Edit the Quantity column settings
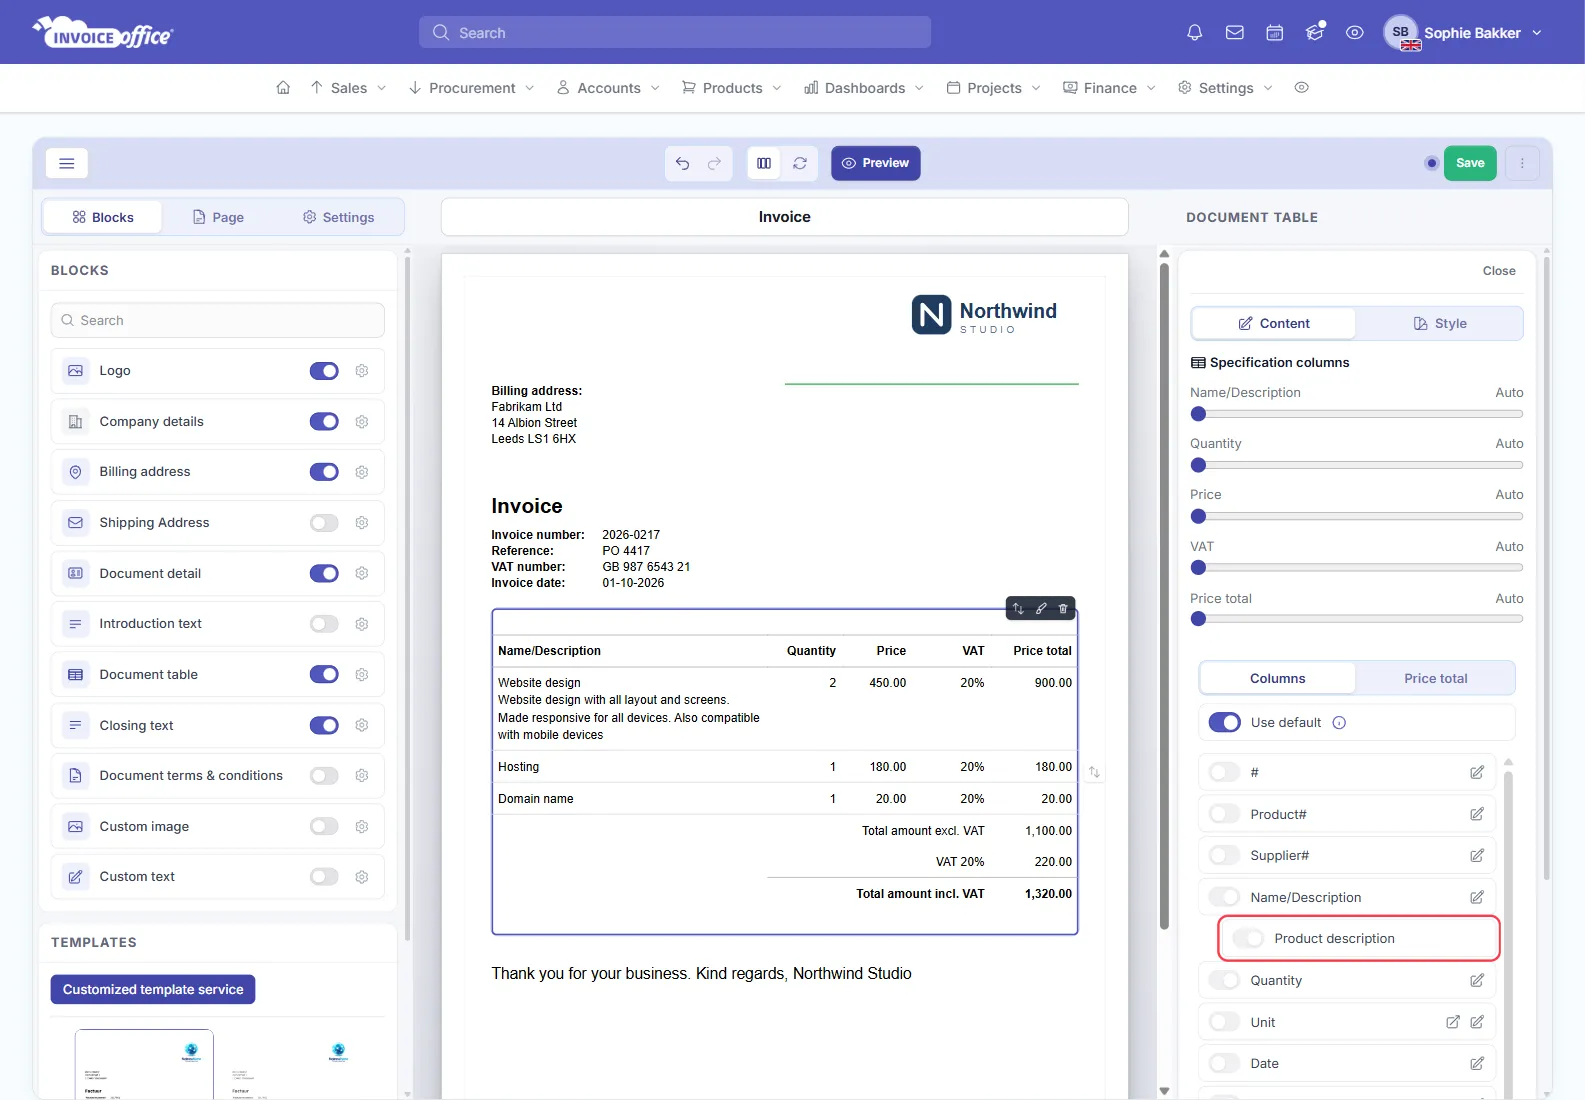The image size is (1585, 1100). point(1477,981)
